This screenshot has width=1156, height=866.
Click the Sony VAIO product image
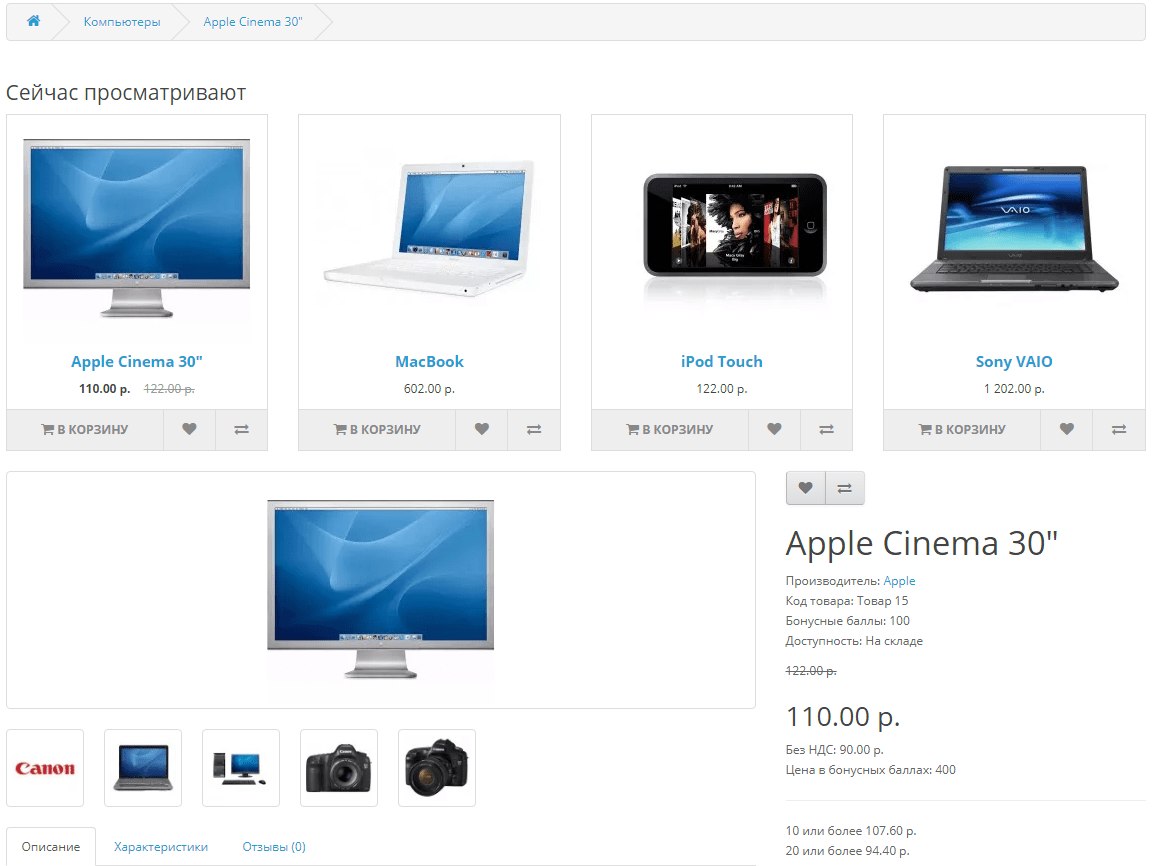click(1014, 228)
